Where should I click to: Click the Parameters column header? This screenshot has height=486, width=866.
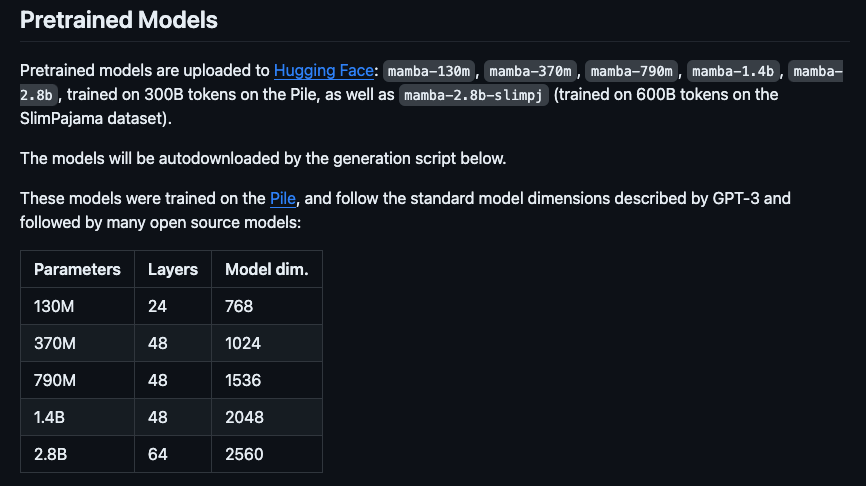click(x=77, y=269)
